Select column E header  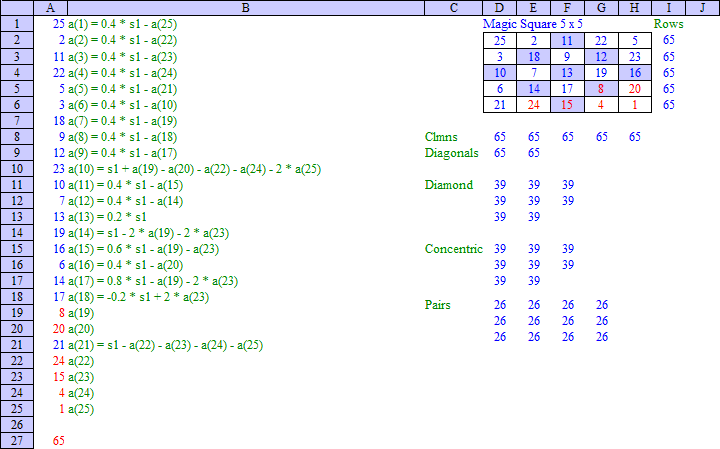533,8
